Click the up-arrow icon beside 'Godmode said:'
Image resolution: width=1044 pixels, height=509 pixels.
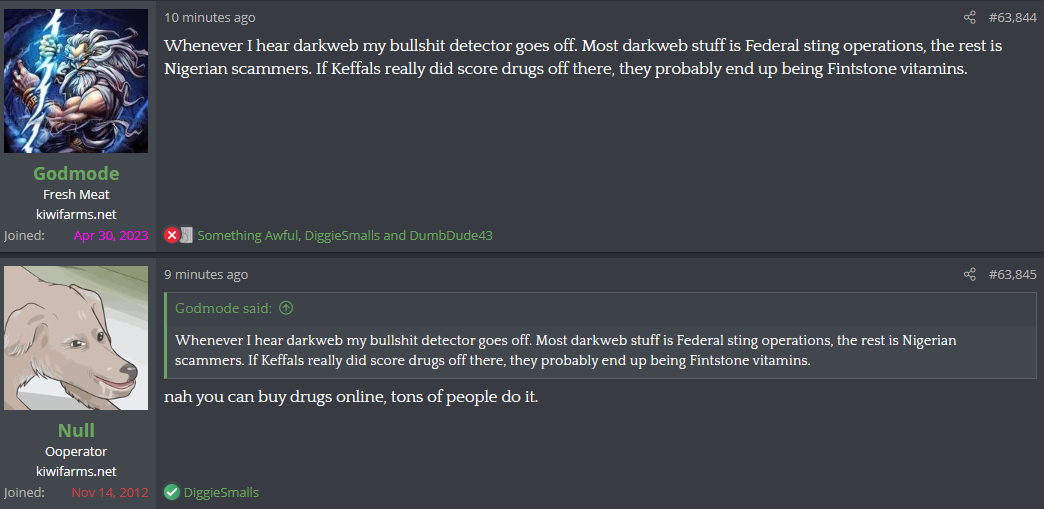(x=287, y=308)
